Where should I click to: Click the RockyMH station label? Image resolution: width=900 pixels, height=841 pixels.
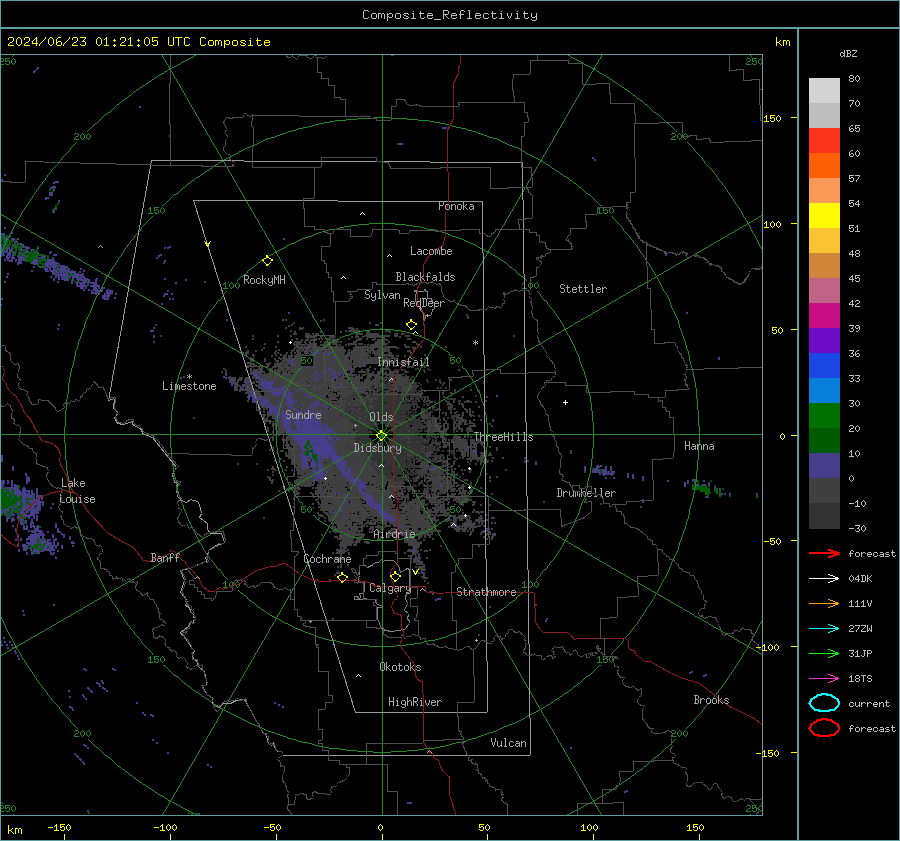pos(264,280)
